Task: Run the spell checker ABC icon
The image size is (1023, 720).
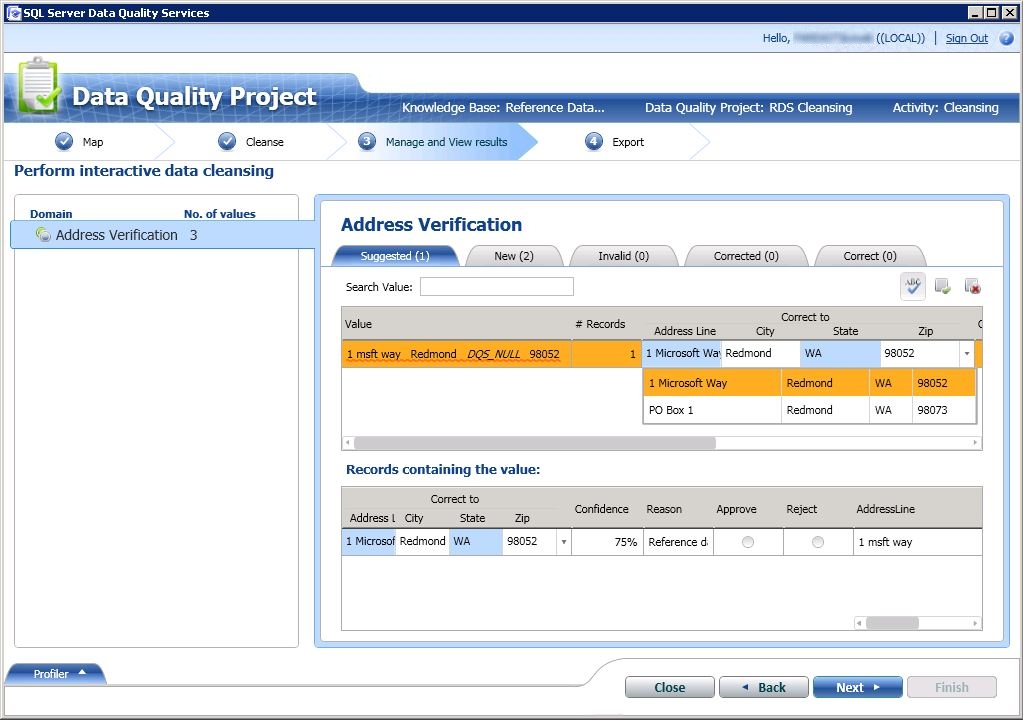Action: tap(911, 286)
